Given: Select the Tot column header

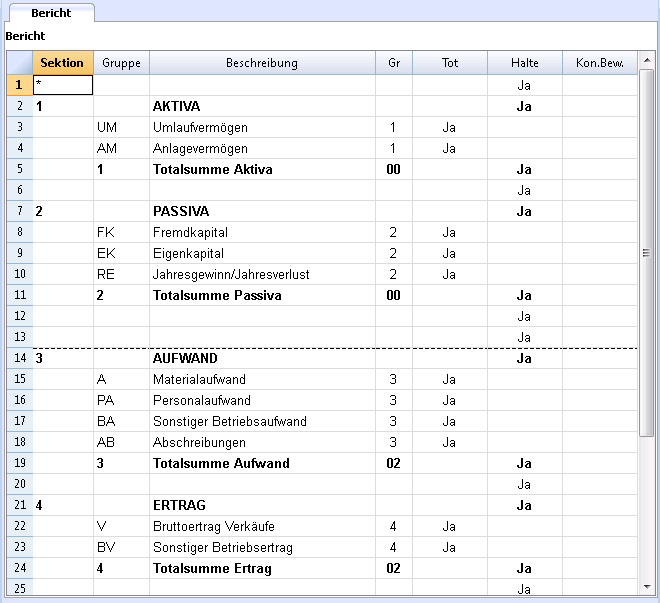Looking at the screenshot, I should click(450, 63).
